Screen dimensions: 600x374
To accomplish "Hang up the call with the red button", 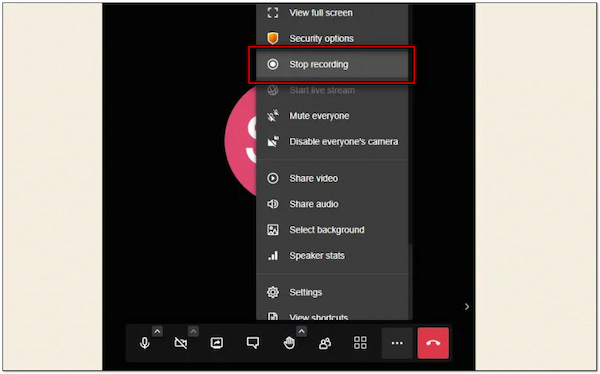I will coord(433,343).
